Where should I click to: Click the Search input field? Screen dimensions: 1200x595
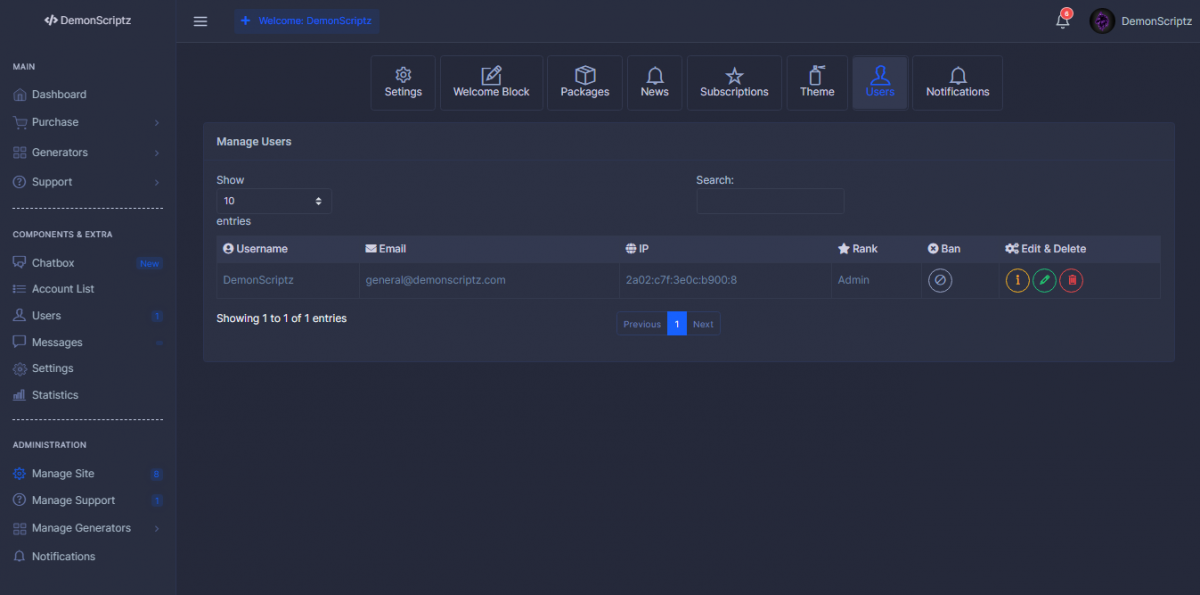[770, 201]
